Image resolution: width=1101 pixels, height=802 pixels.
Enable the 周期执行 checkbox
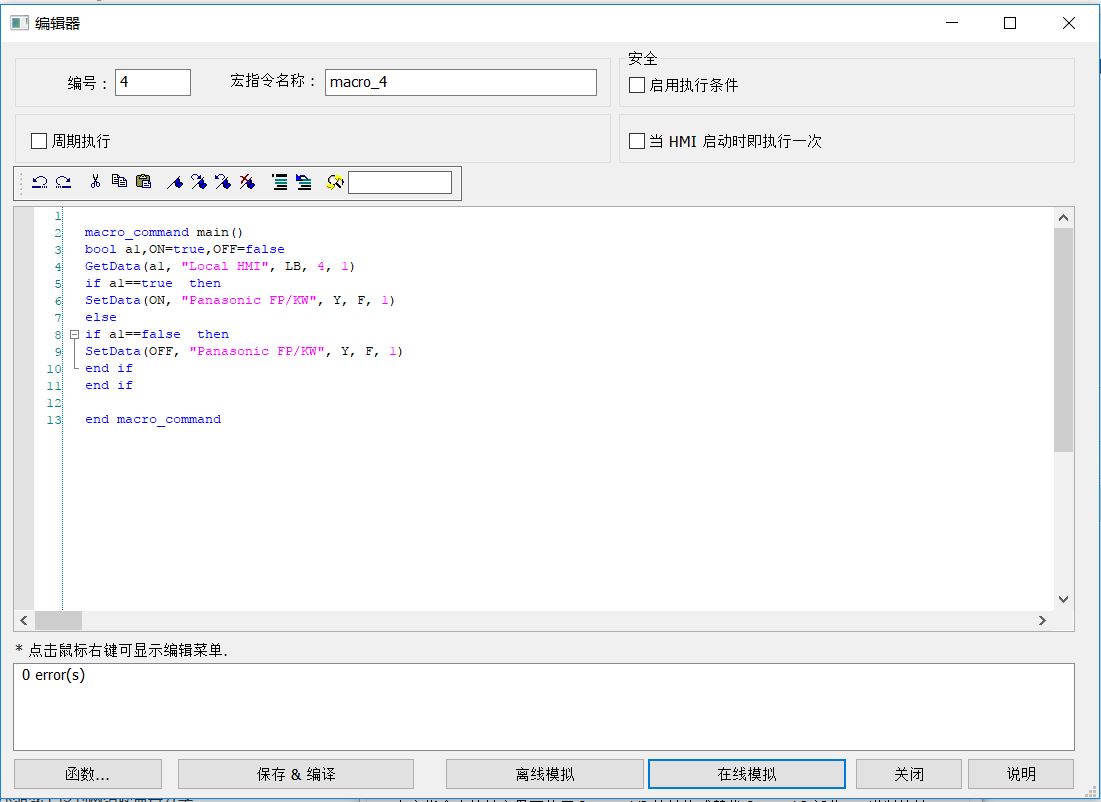[x=40, y=141]
